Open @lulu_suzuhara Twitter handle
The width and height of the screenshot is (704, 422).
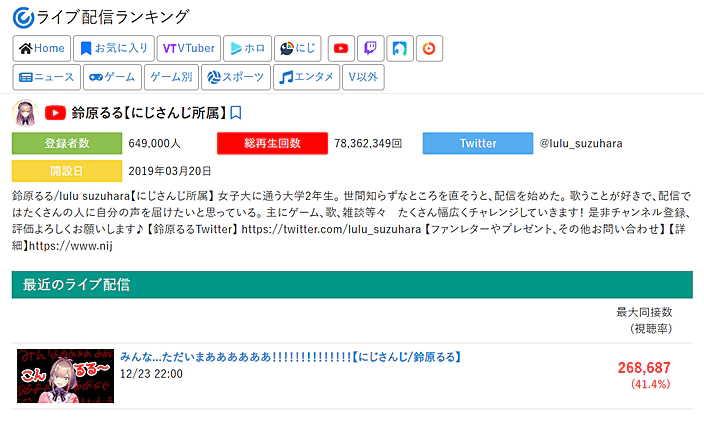581,144
